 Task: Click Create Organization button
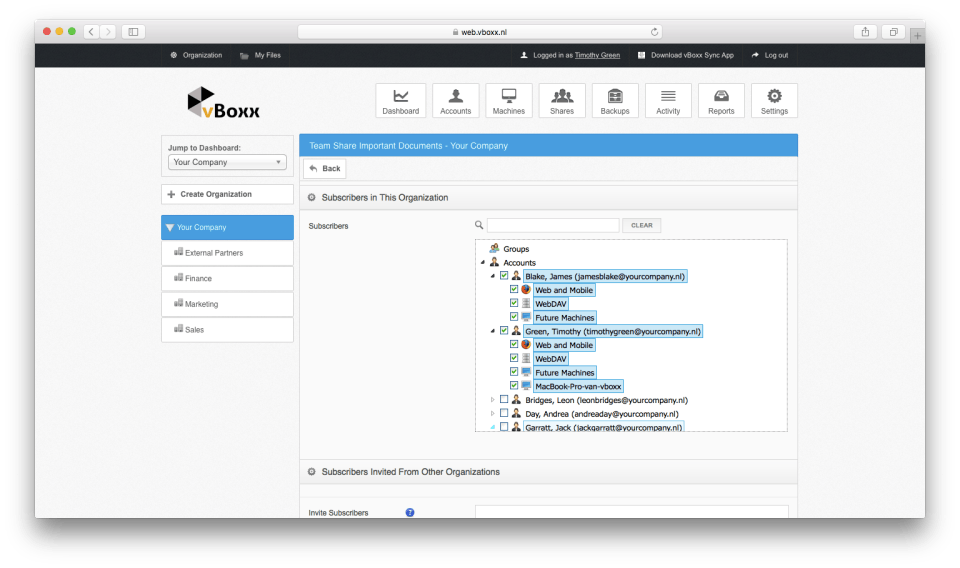pyautogui.click(x=227, y=194)
